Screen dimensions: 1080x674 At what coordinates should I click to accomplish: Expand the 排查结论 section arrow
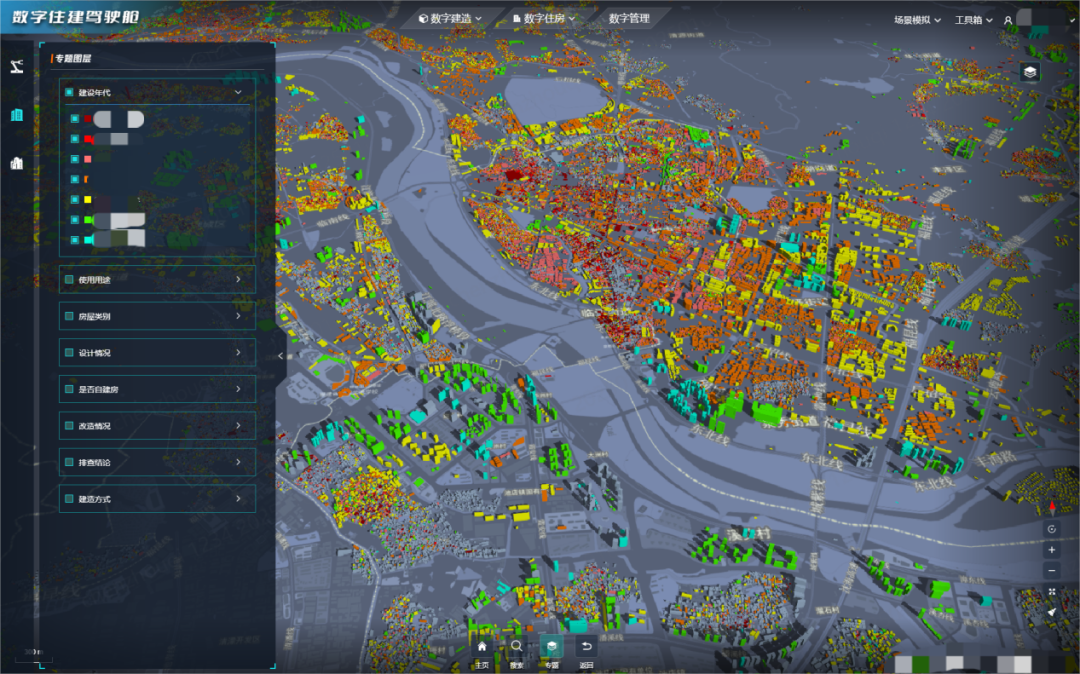coord(238,462)
